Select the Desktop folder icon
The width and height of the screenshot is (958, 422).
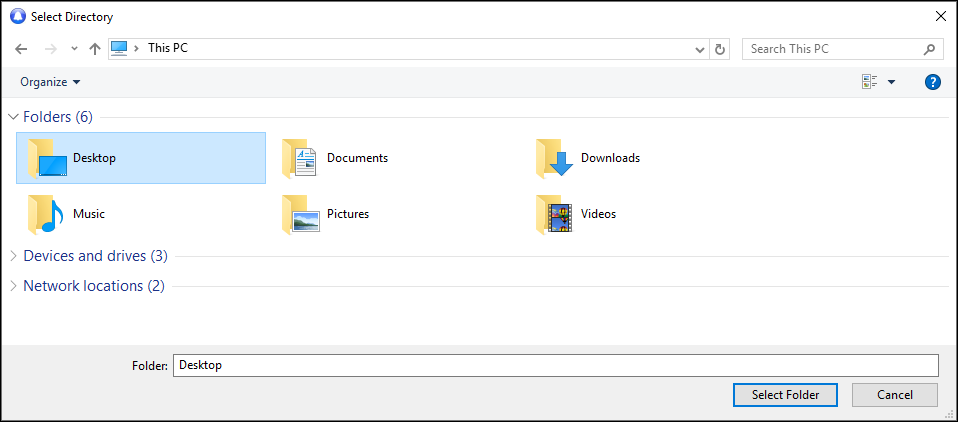47,159
